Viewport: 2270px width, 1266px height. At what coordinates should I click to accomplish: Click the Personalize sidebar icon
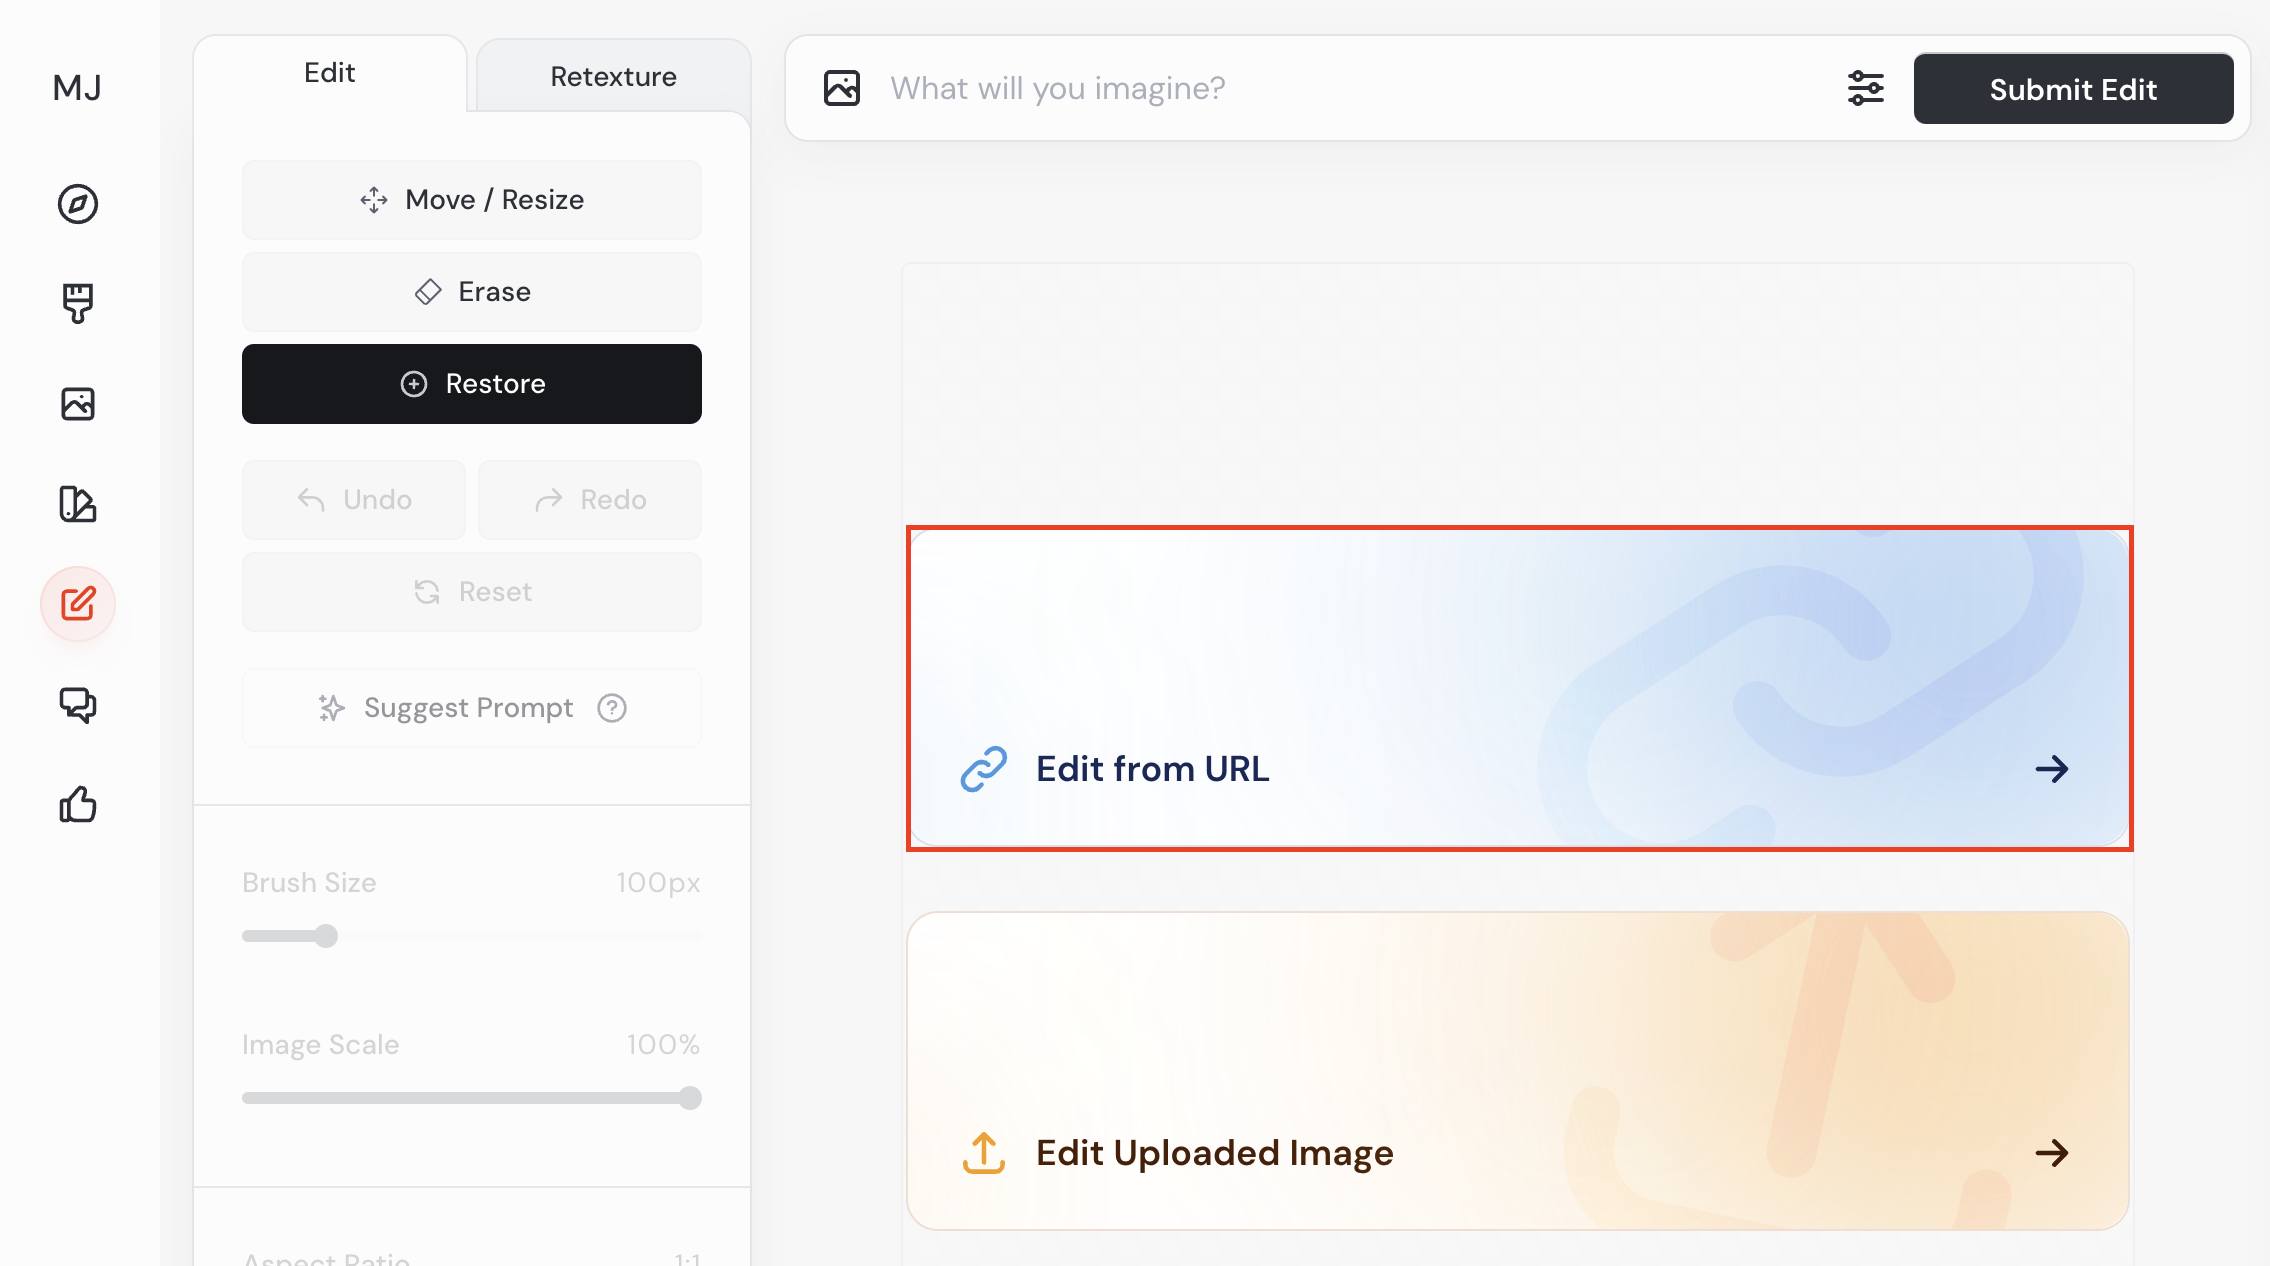pyautogui.click(x=78, y=504)
